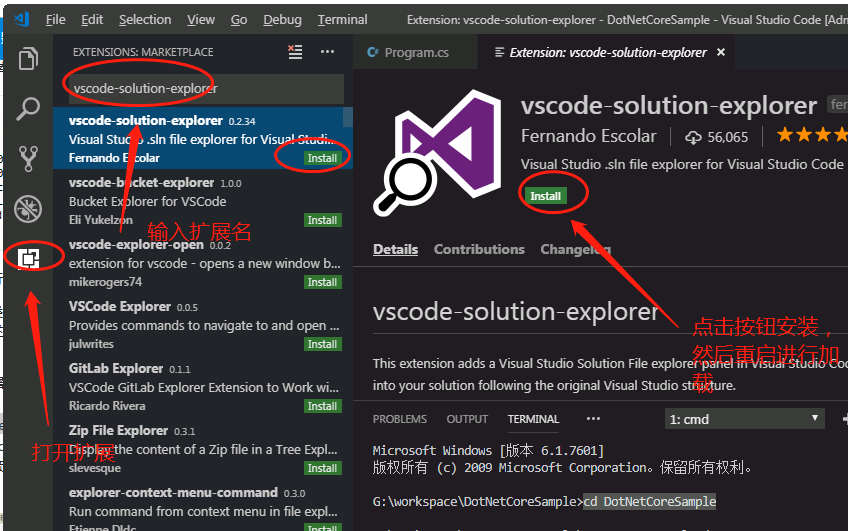The height and width of the screenshot is (531, 848).
Task: Expand the '1: cmd' terminal dropdown
Action: pyautogui.click(x=744, y=419)
